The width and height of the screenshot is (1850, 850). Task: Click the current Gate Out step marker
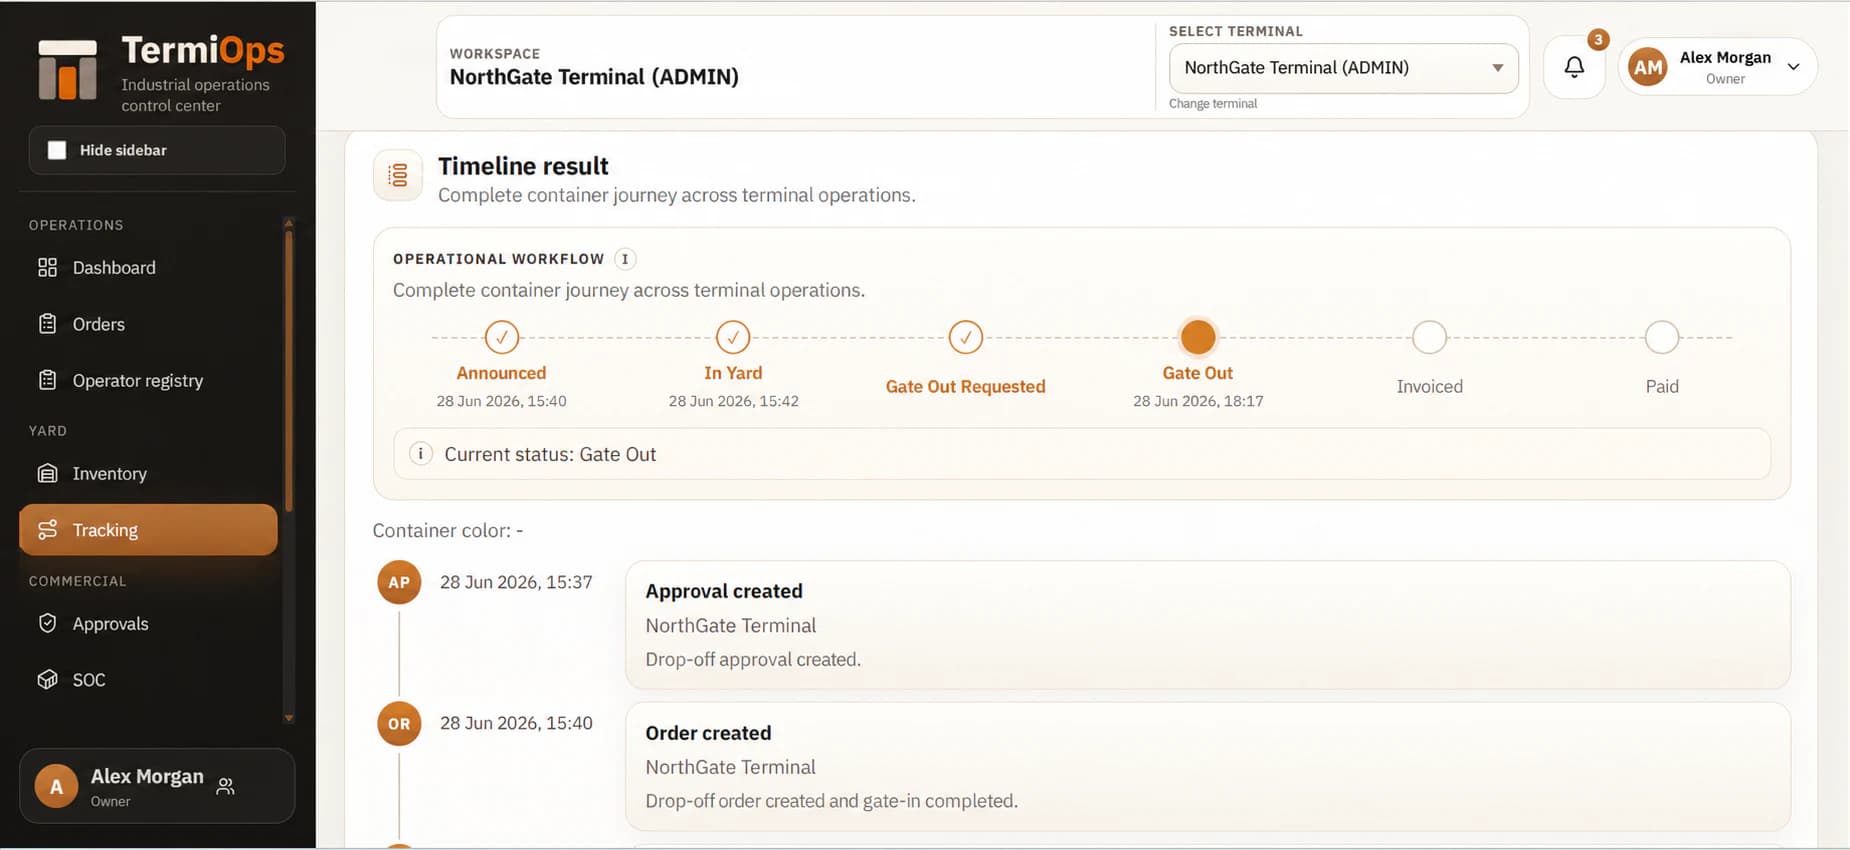[x=1198, y=337]
